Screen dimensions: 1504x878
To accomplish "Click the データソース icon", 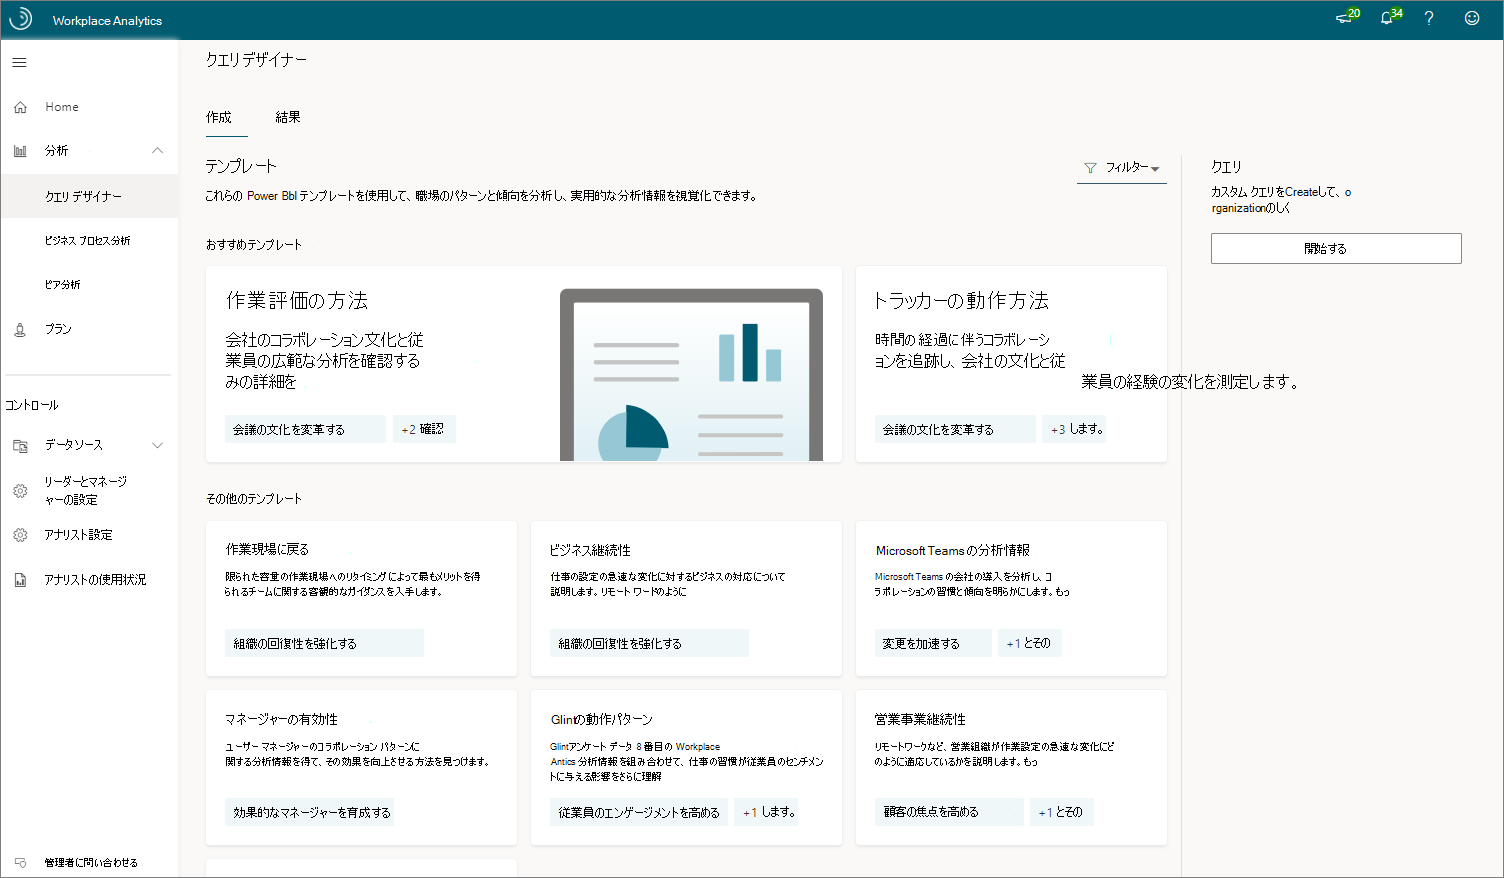I will click(20, 445).
